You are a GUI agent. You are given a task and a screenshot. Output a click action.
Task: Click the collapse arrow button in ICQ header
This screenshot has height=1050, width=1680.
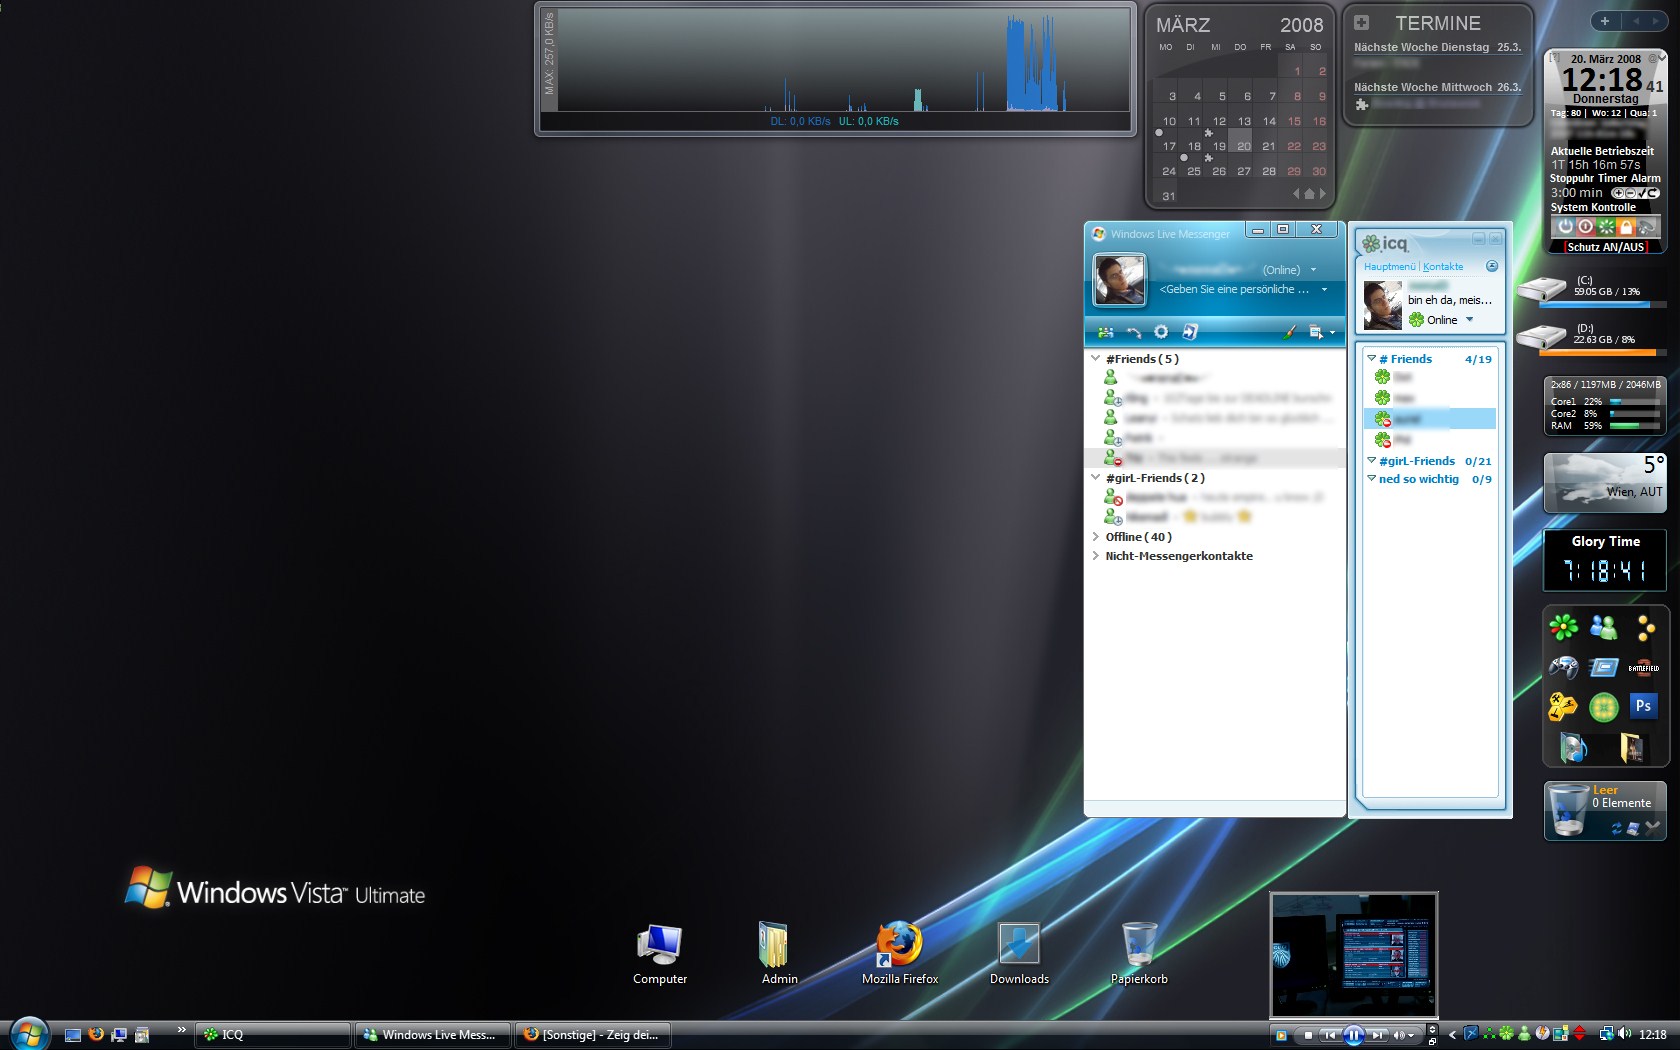click(1492, 266)
